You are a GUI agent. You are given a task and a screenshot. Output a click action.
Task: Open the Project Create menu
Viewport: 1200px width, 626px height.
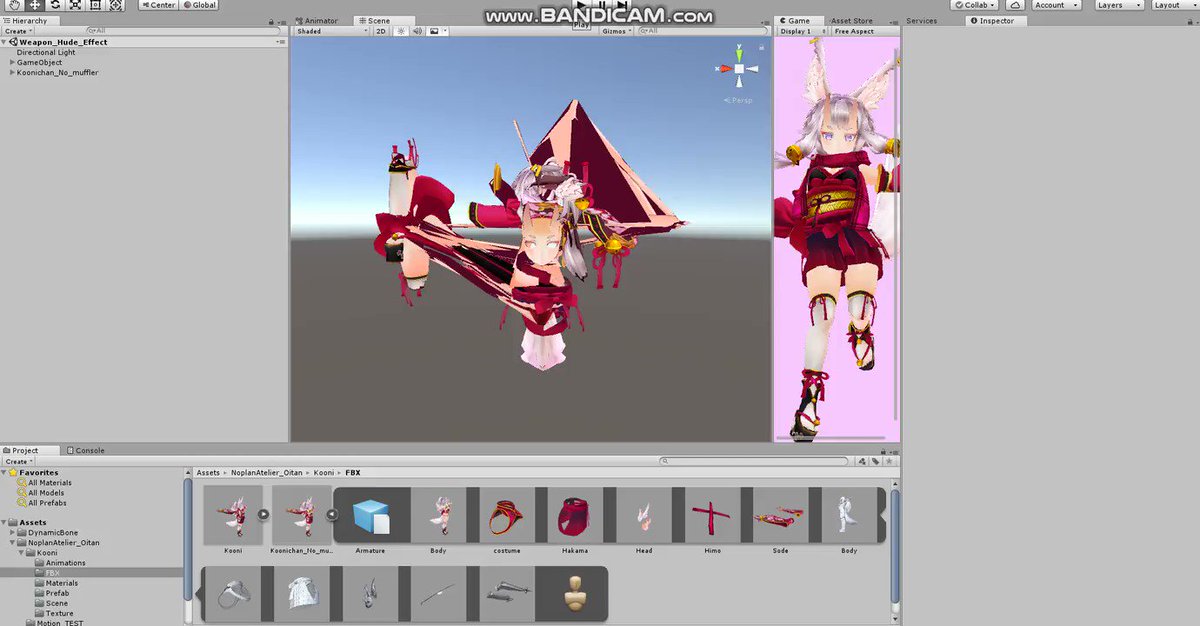(18, 461)
